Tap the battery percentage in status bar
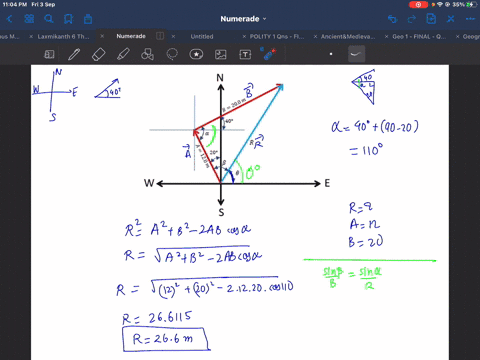The width and height of the screenshot is (480, 360). [458, 5]
